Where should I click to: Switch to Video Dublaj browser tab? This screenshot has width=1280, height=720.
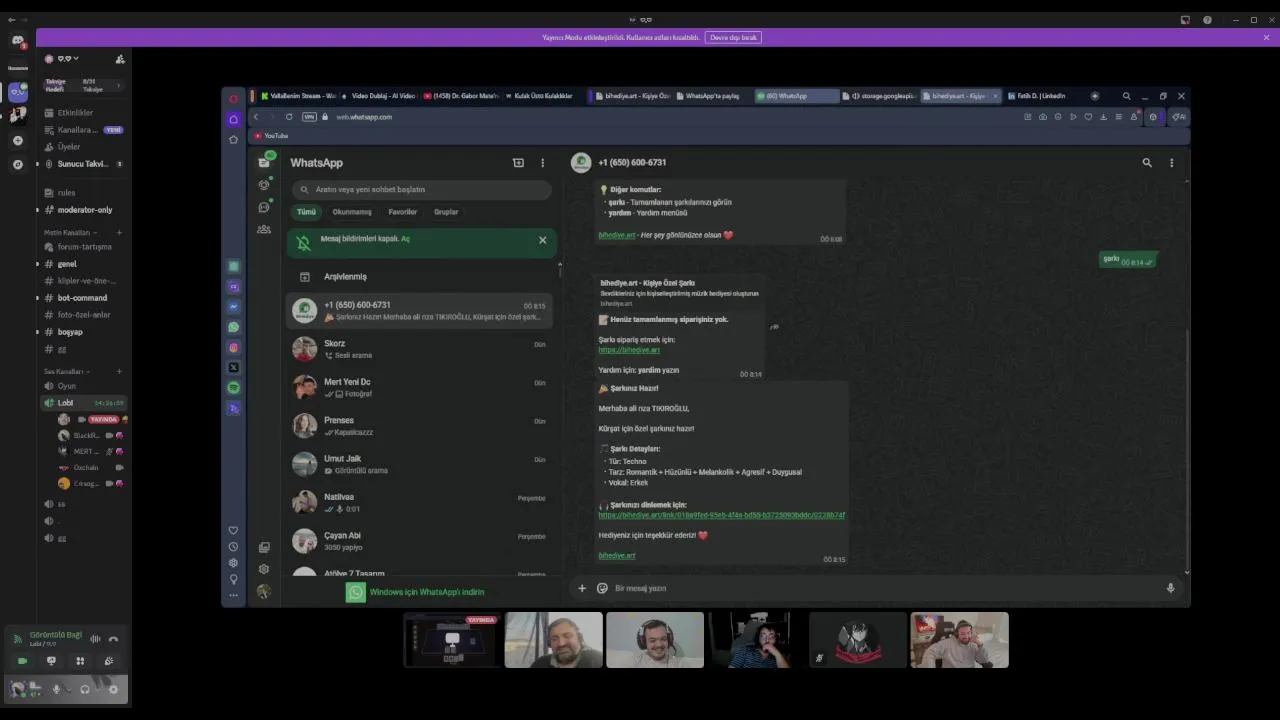click(x=379, y=96)
